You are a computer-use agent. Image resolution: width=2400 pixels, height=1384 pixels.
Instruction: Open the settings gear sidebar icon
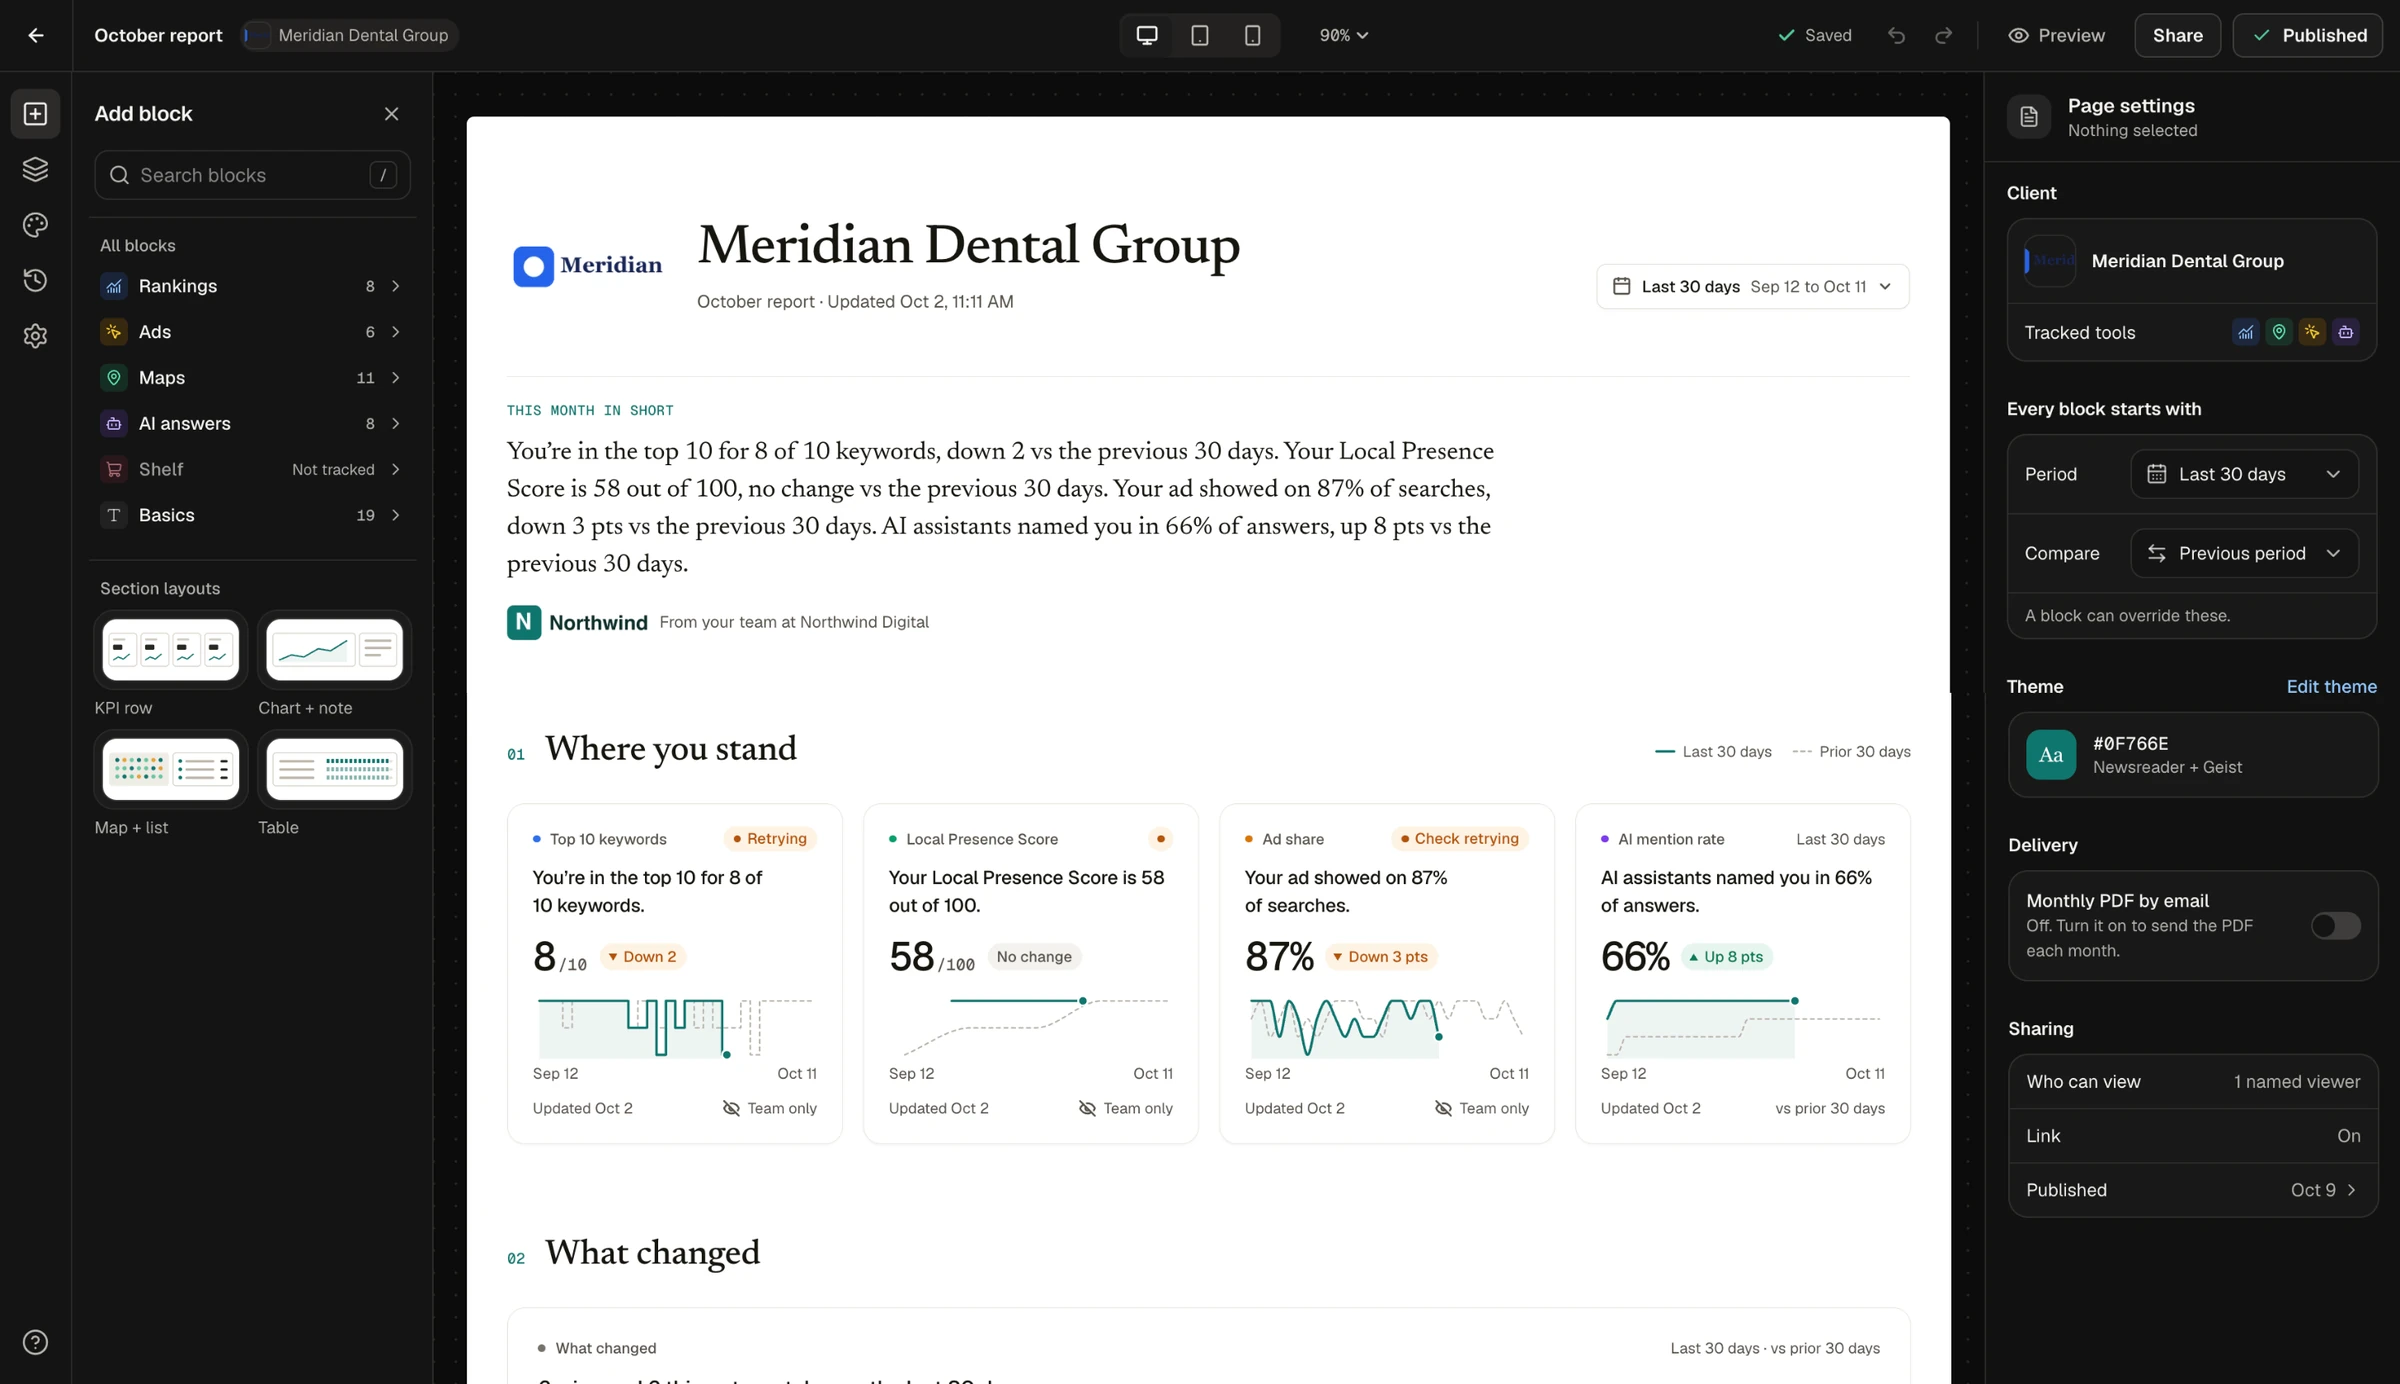[x=35, y=336]
